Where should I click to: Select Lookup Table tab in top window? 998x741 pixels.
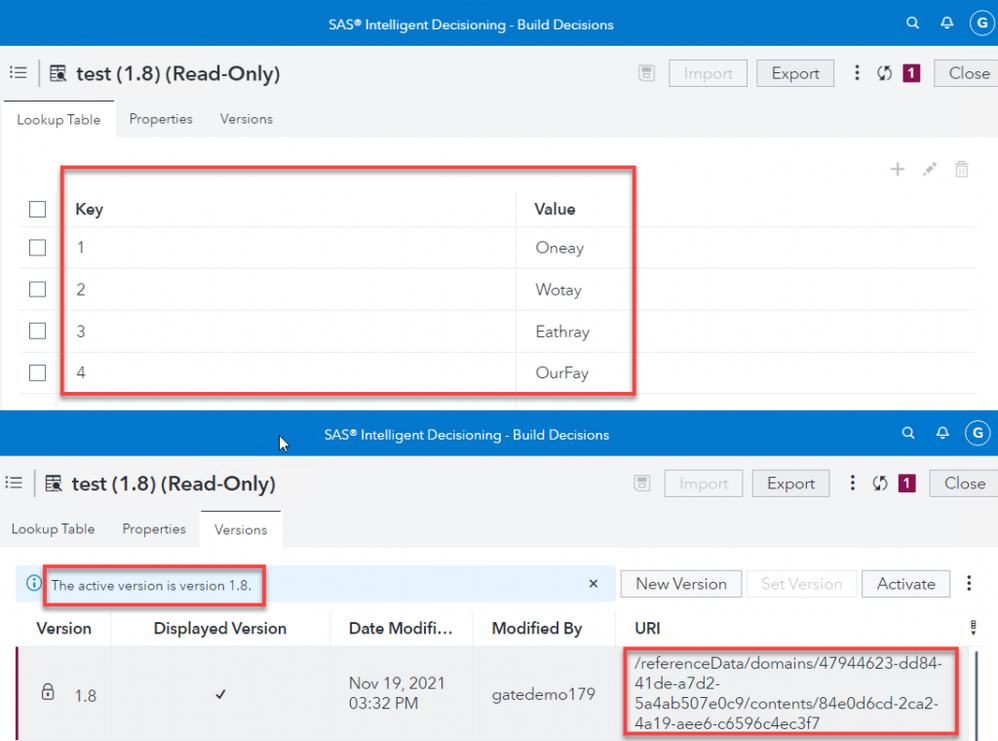pyautogui.click(x=59, y=119)
